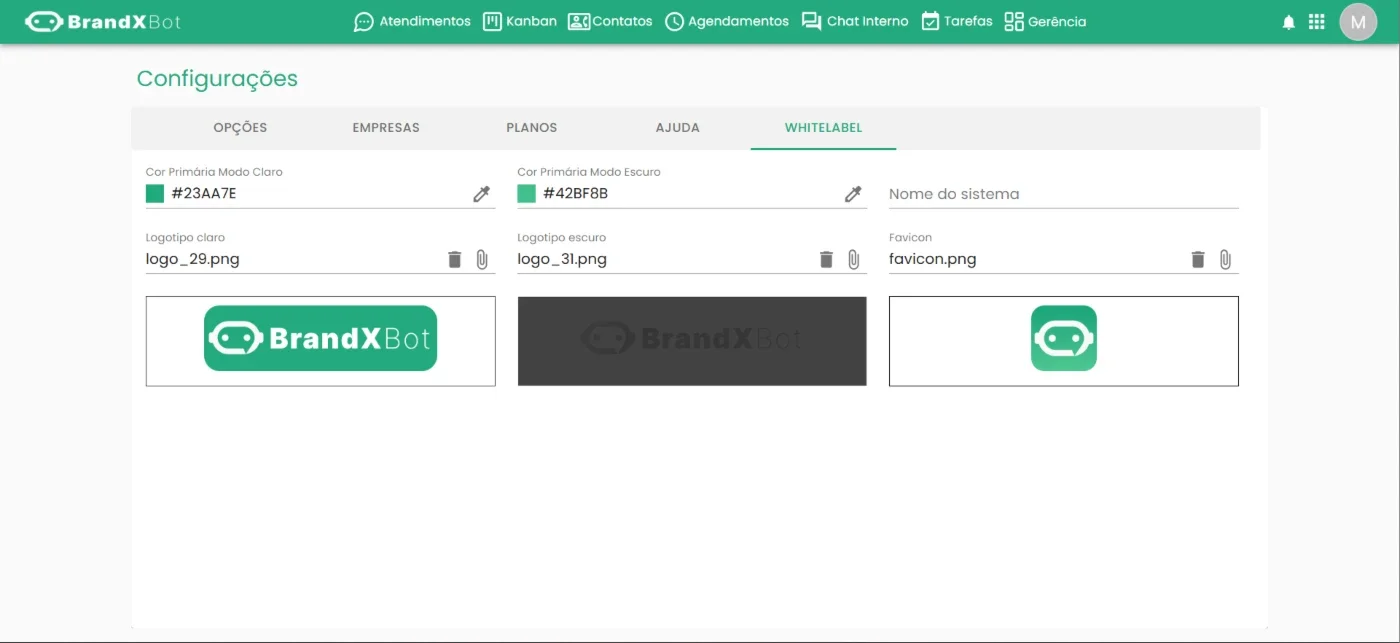Switch to the Empresas tab
Screen dimensions: 1400x643
[386, 128]
